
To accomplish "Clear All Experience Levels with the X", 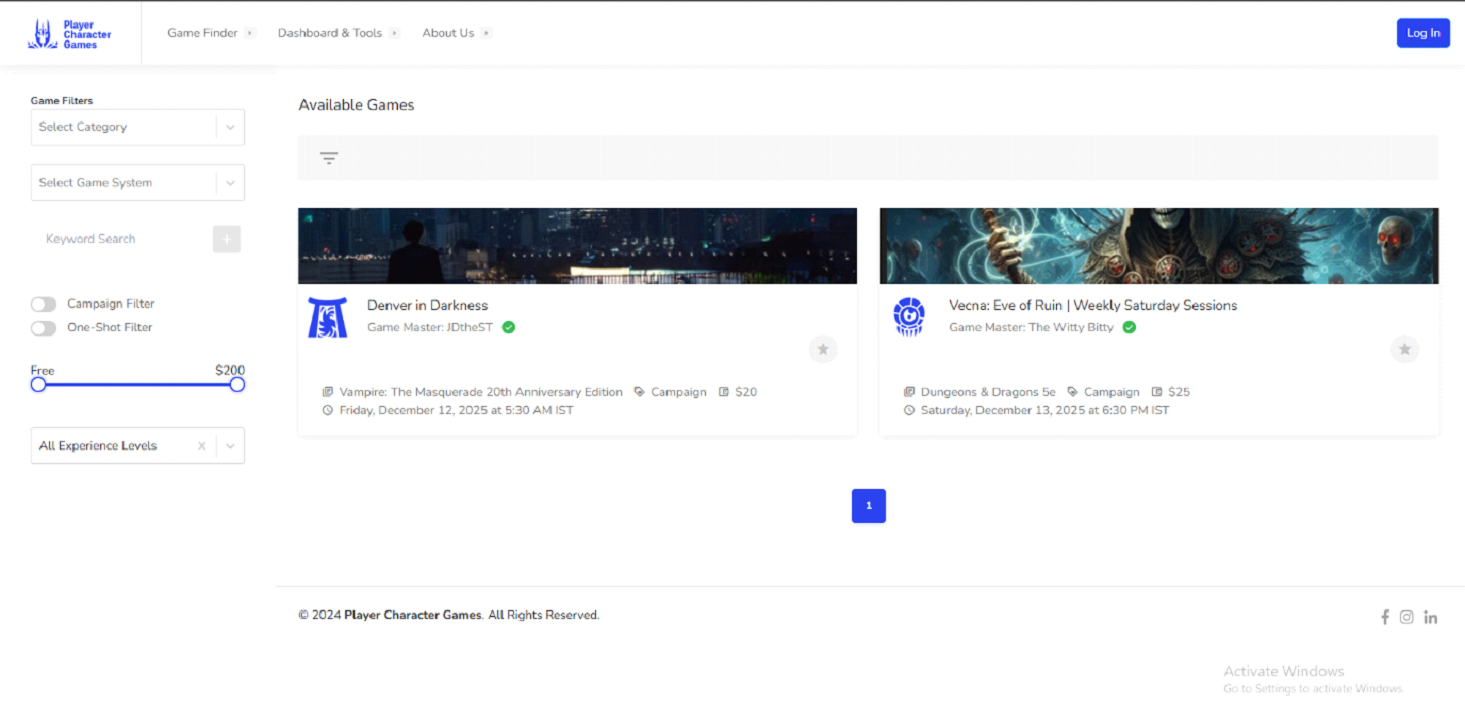I will click(x=201, y=445).
